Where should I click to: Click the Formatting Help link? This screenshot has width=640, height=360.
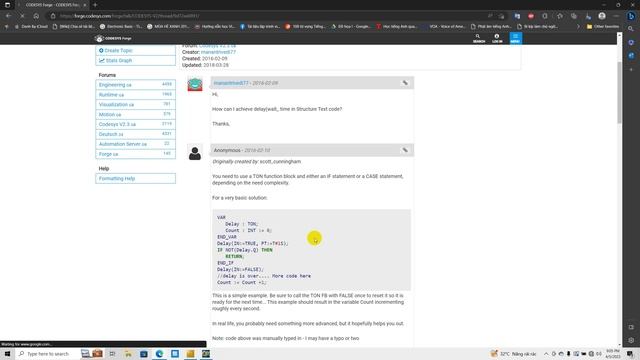[135, 178]
